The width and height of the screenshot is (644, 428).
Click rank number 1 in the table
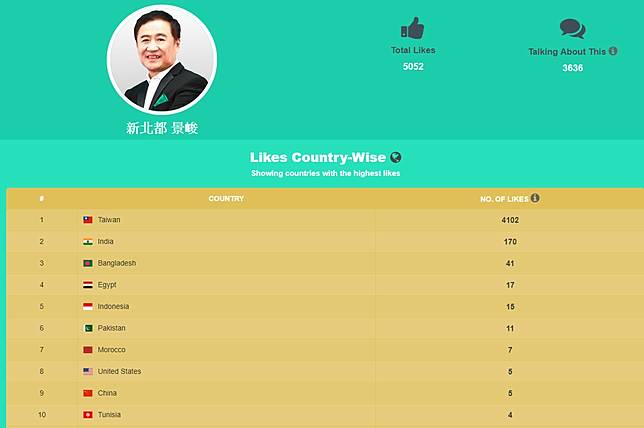[41, 220]
